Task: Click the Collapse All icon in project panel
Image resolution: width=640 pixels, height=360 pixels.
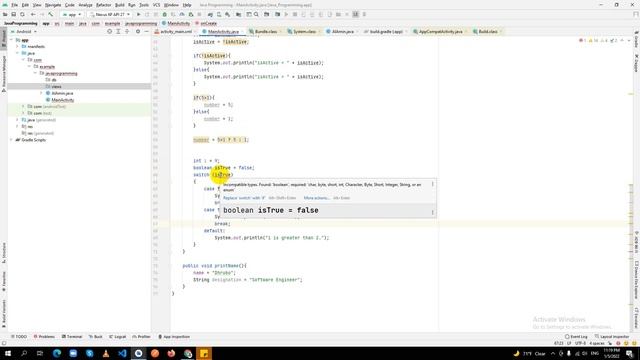Action: 127,31
